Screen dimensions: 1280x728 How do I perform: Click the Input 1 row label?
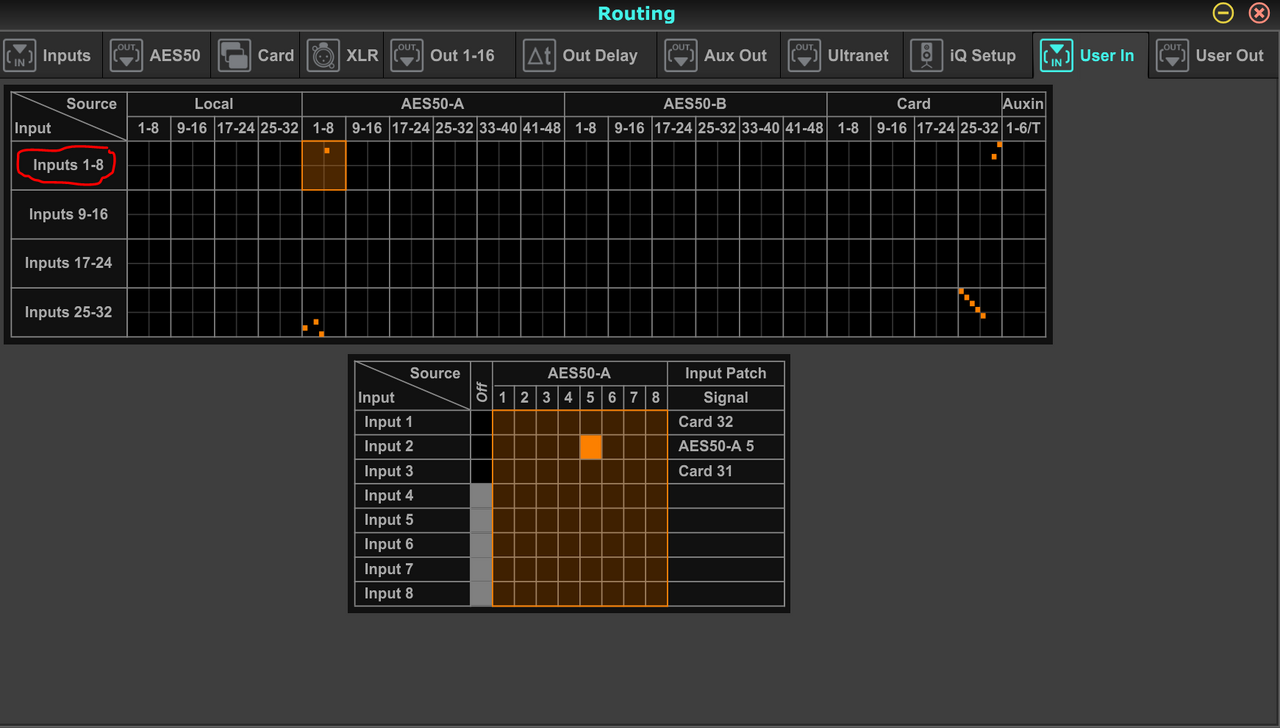(x=413, y=422)
